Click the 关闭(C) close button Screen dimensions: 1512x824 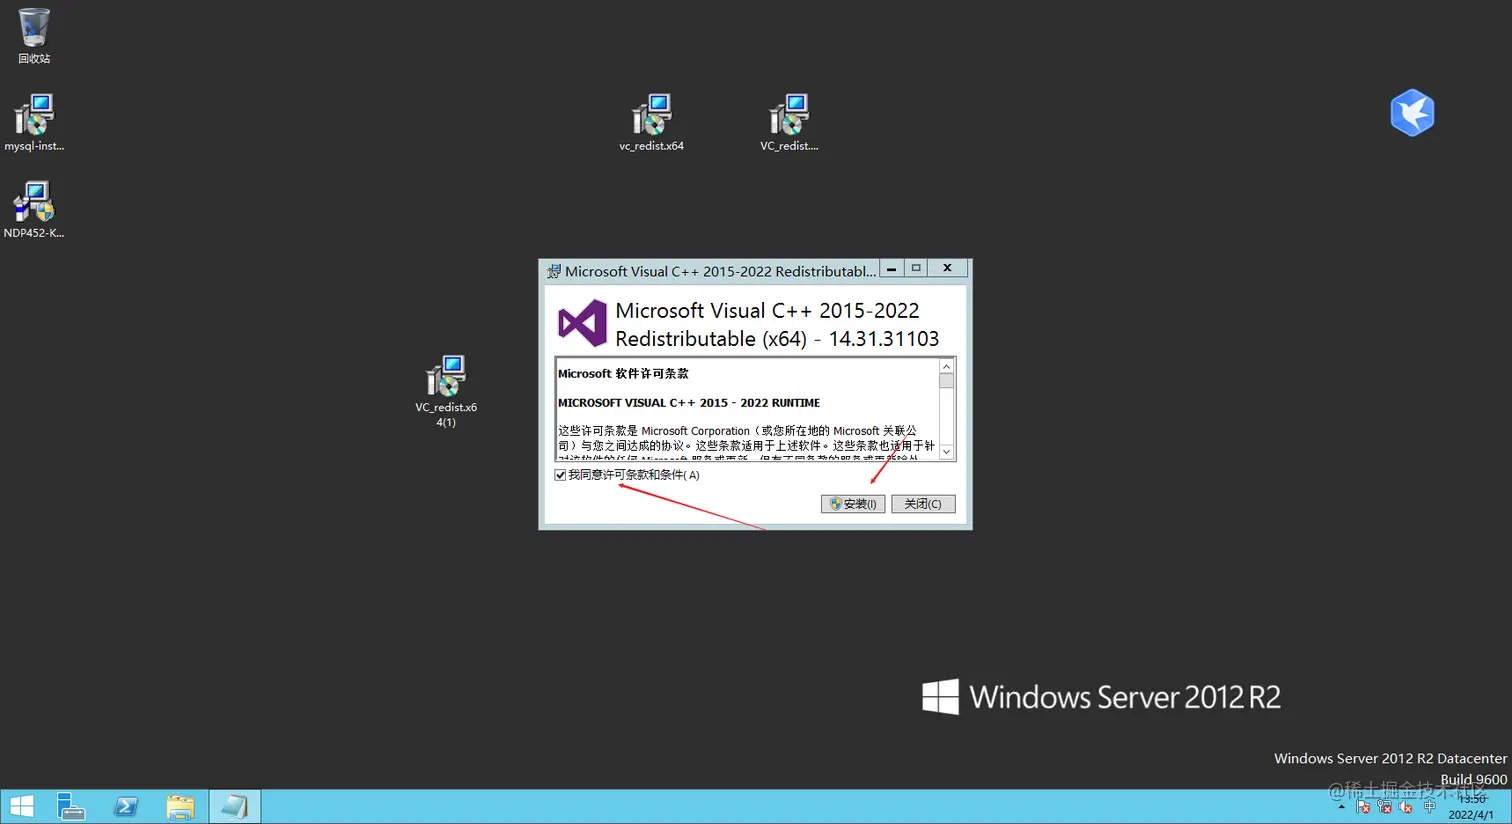point(923,504)
